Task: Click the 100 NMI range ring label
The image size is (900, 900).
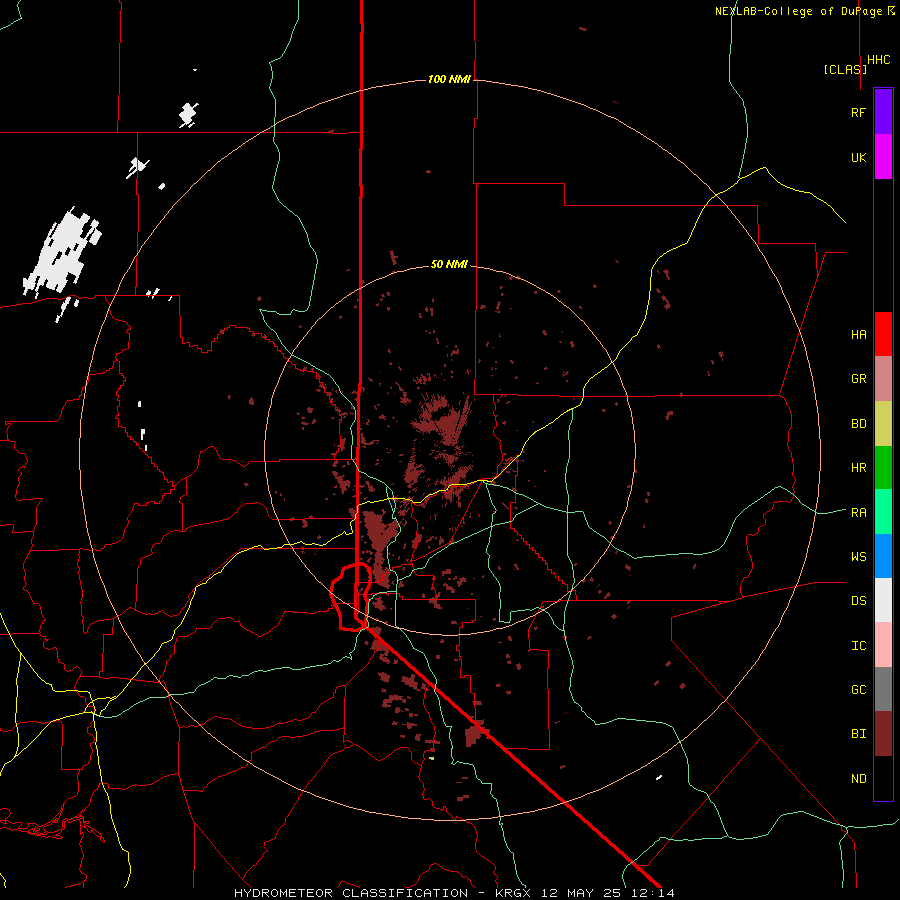Action: coord(449,79)
